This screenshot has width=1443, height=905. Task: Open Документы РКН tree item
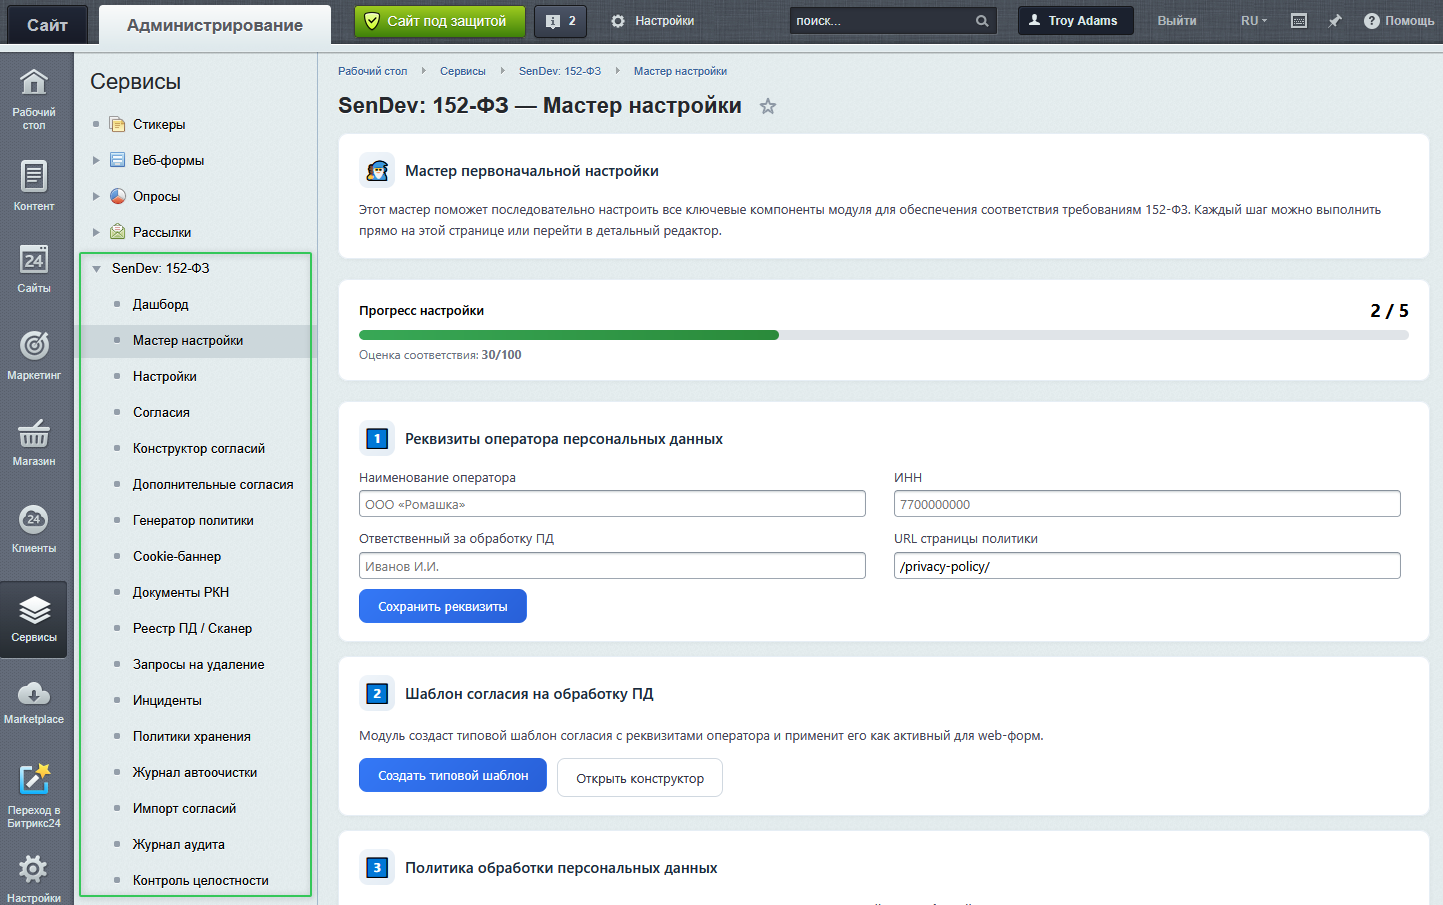coord(181,592)
